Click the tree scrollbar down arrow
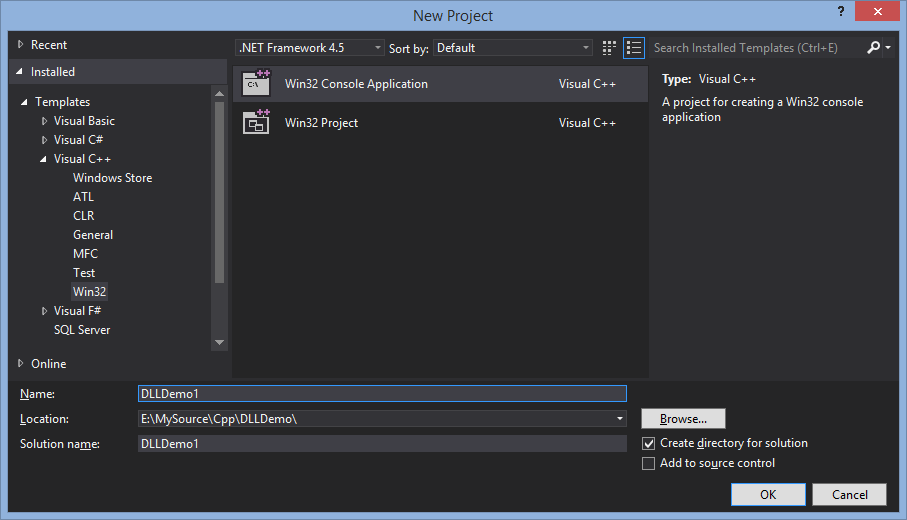The image size is (907, 520). pyautogui.click(x=219, y=342)
